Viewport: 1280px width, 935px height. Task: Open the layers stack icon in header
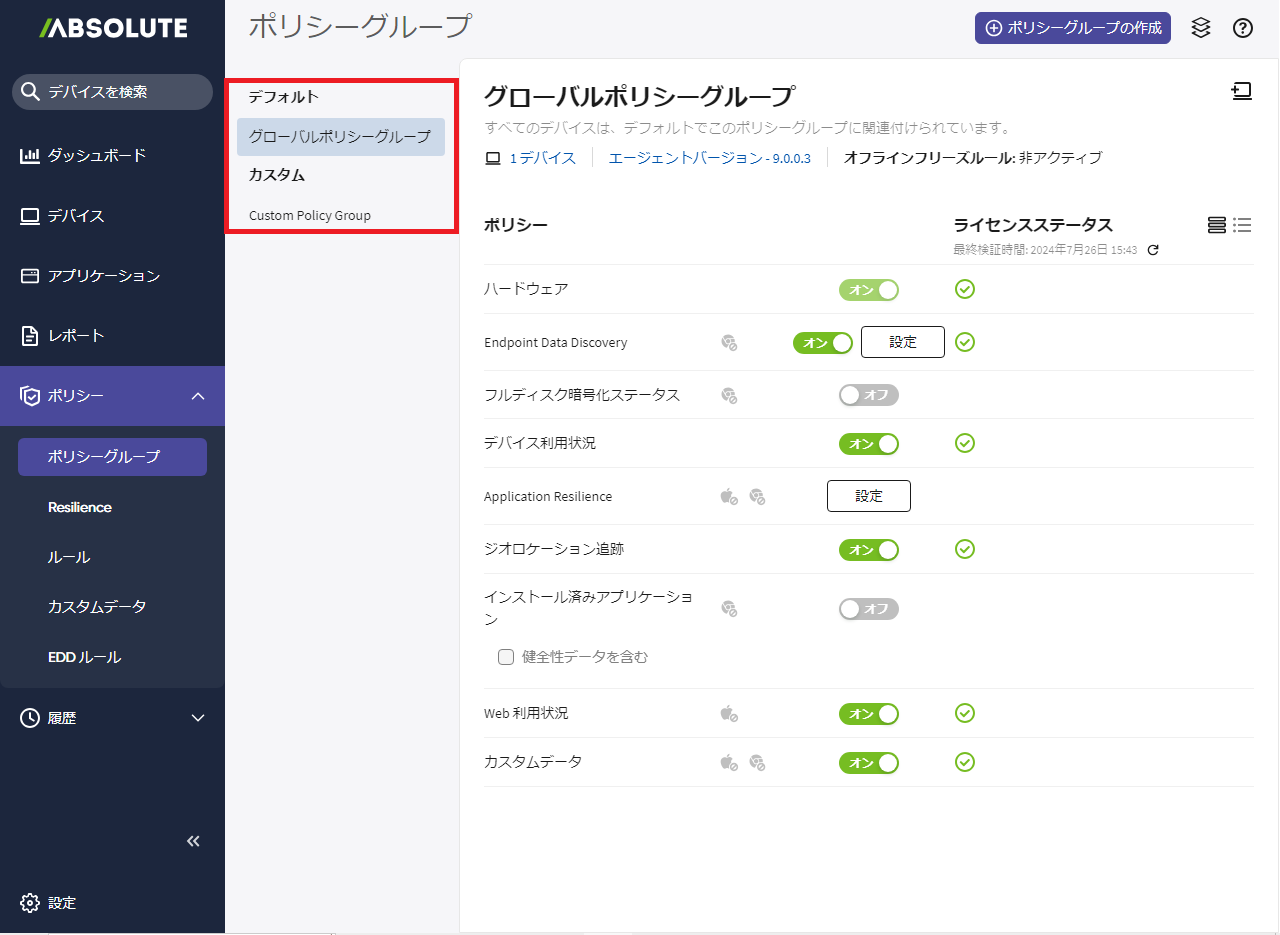pos(1201,28)
